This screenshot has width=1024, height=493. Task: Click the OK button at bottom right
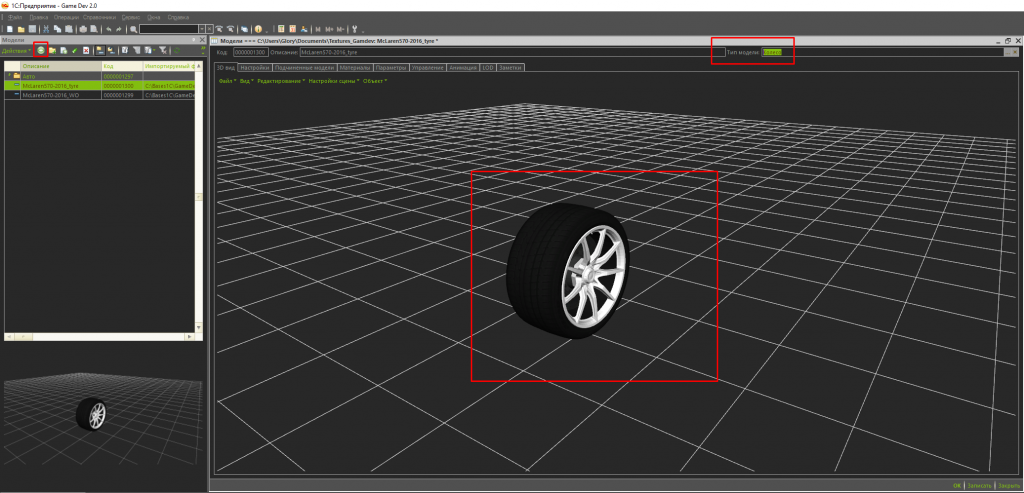pos(957,485)
